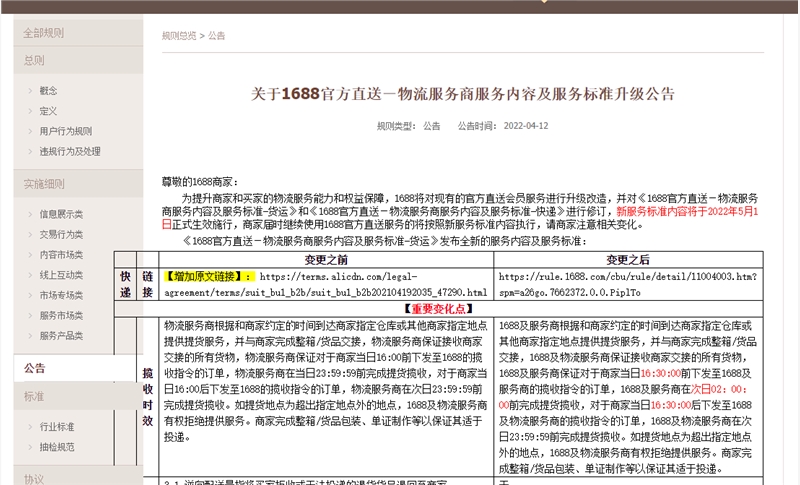The height and width of the screenshot is (485, 800).
Task: Open the 协议 sidebar section
Action: (x=78, y=477)
